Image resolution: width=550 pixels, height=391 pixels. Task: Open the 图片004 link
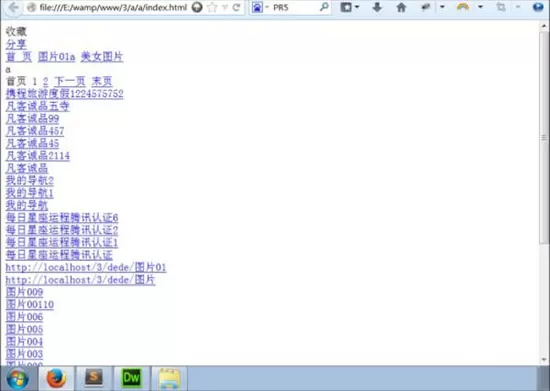(25, 342)
